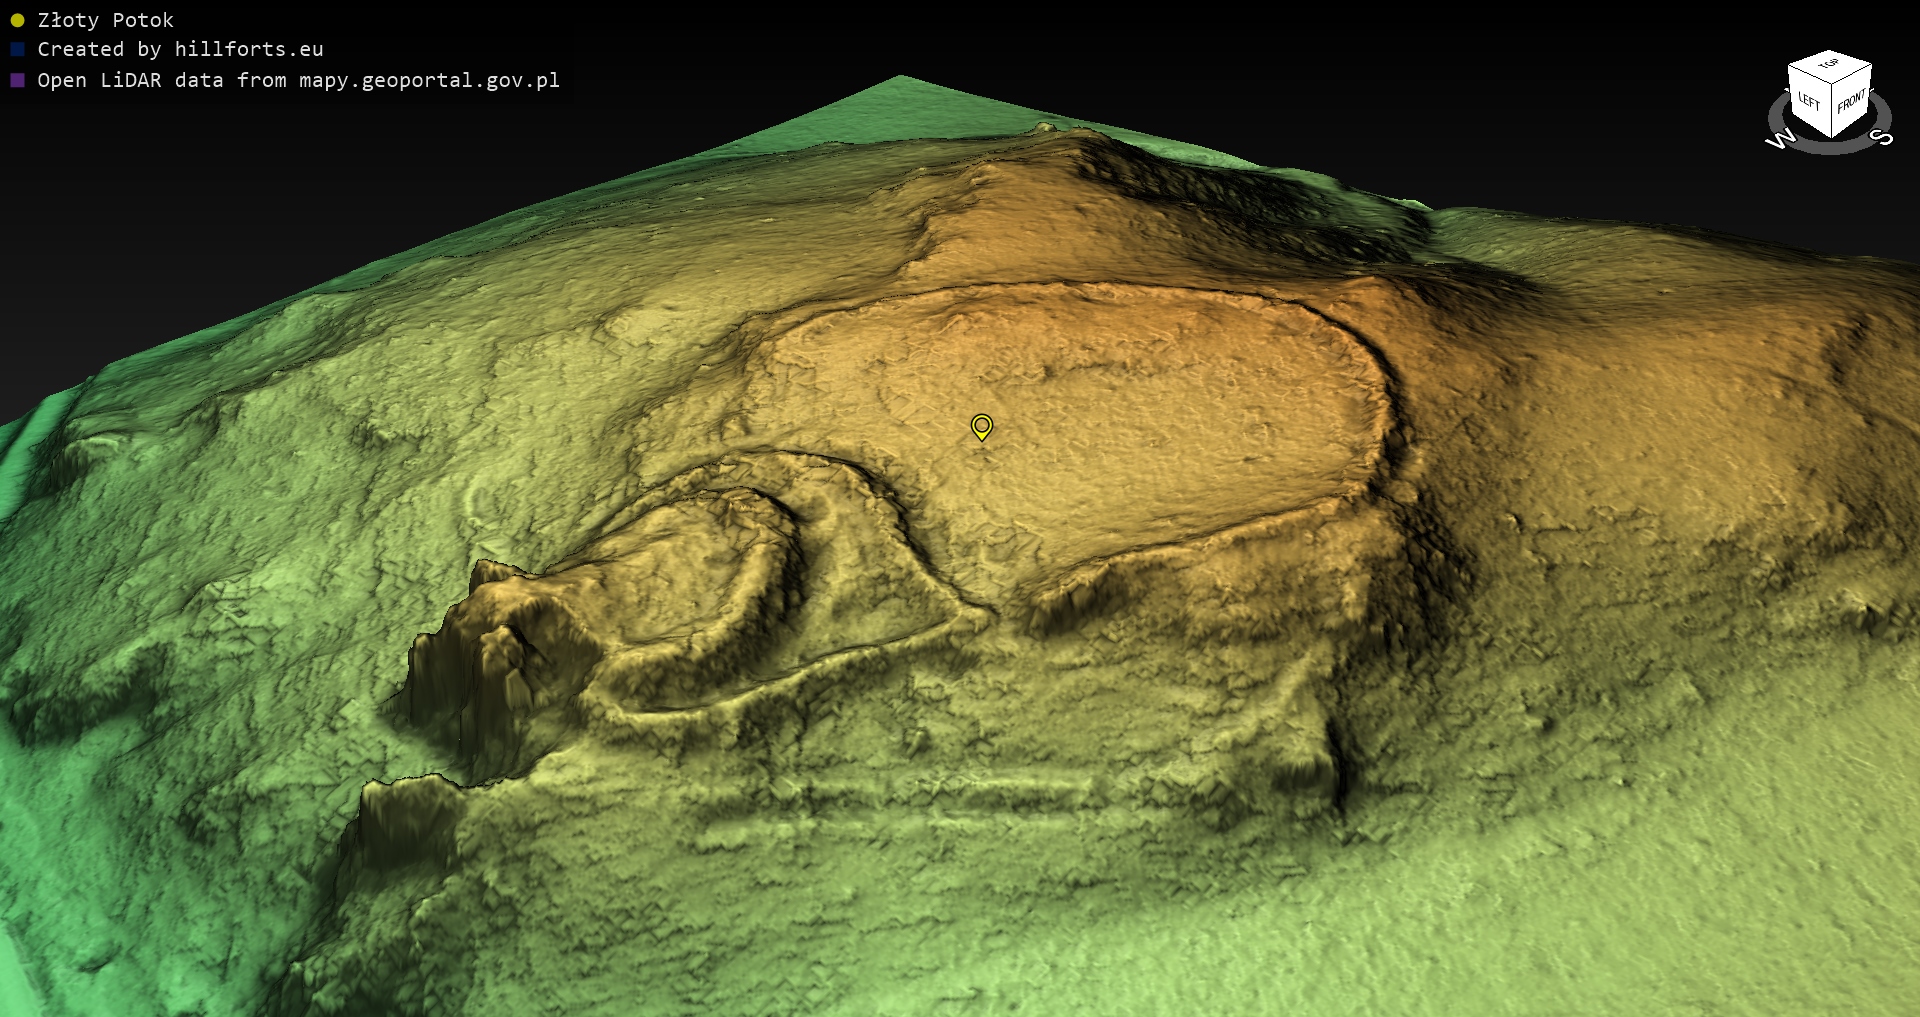This screenshot has height=1017, width=1920.
Task: Open the mapy.geoportal.gov.pl text in the legend
Action: [429, 80]
